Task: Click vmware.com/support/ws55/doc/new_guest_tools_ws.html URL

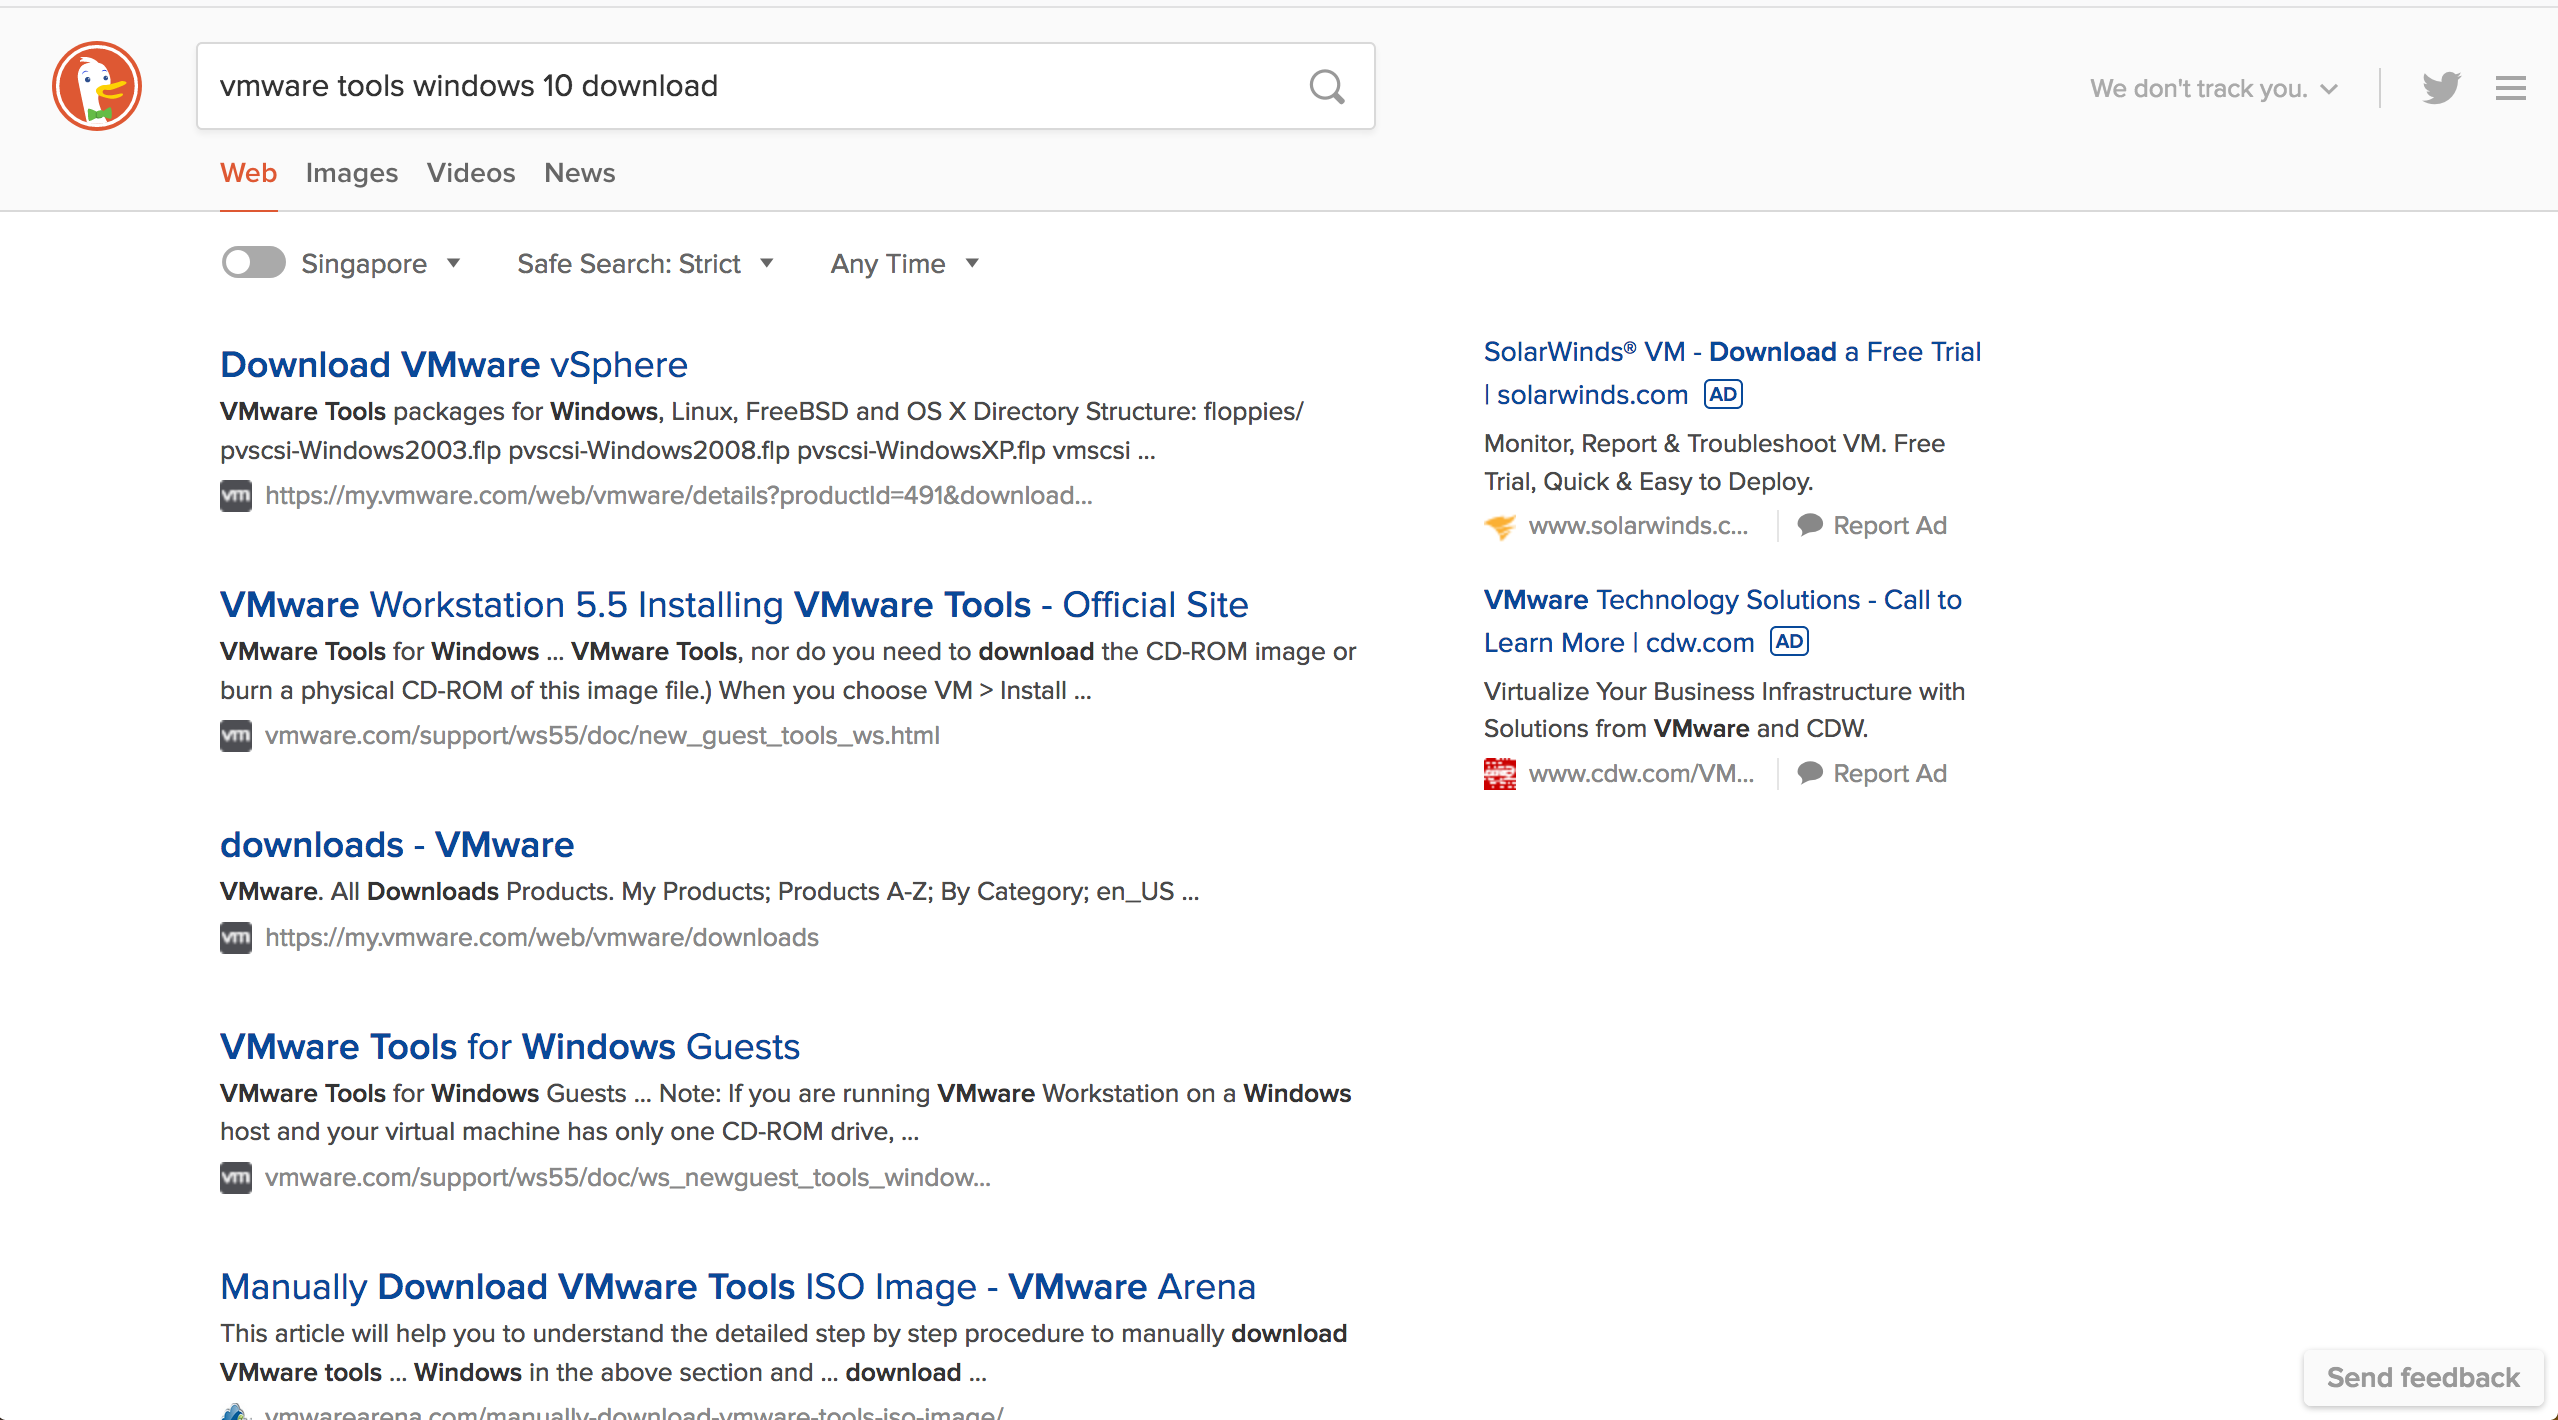Action: pos(602,736)
